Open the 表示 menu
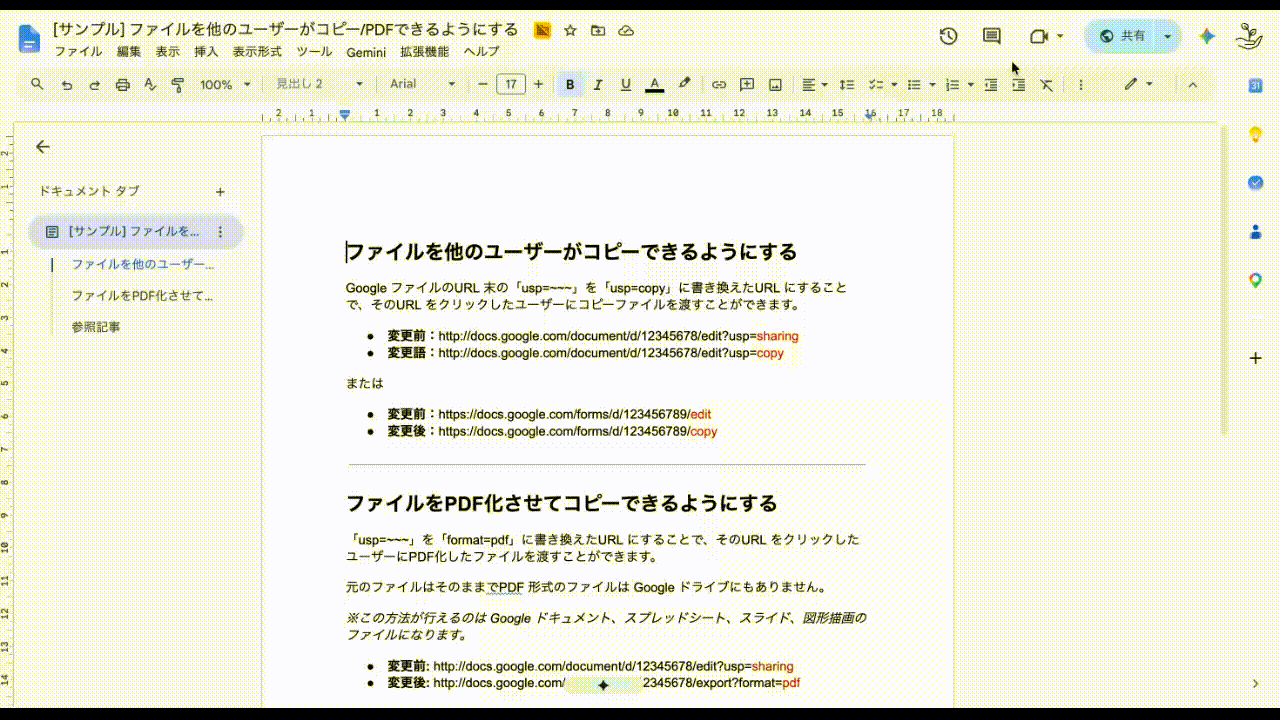This screenshot has height=720, width=1280. 167,52
